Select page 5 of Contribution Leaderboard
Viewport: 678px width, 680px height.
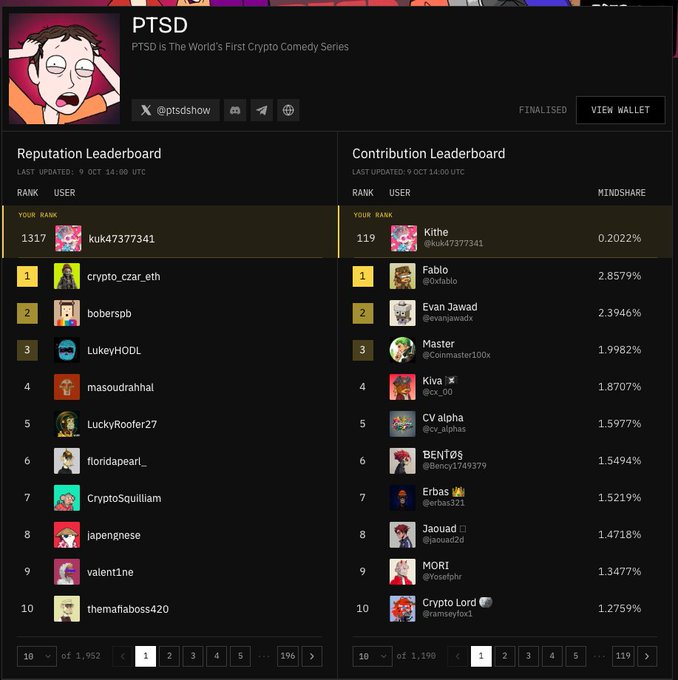tap(576, 656)
